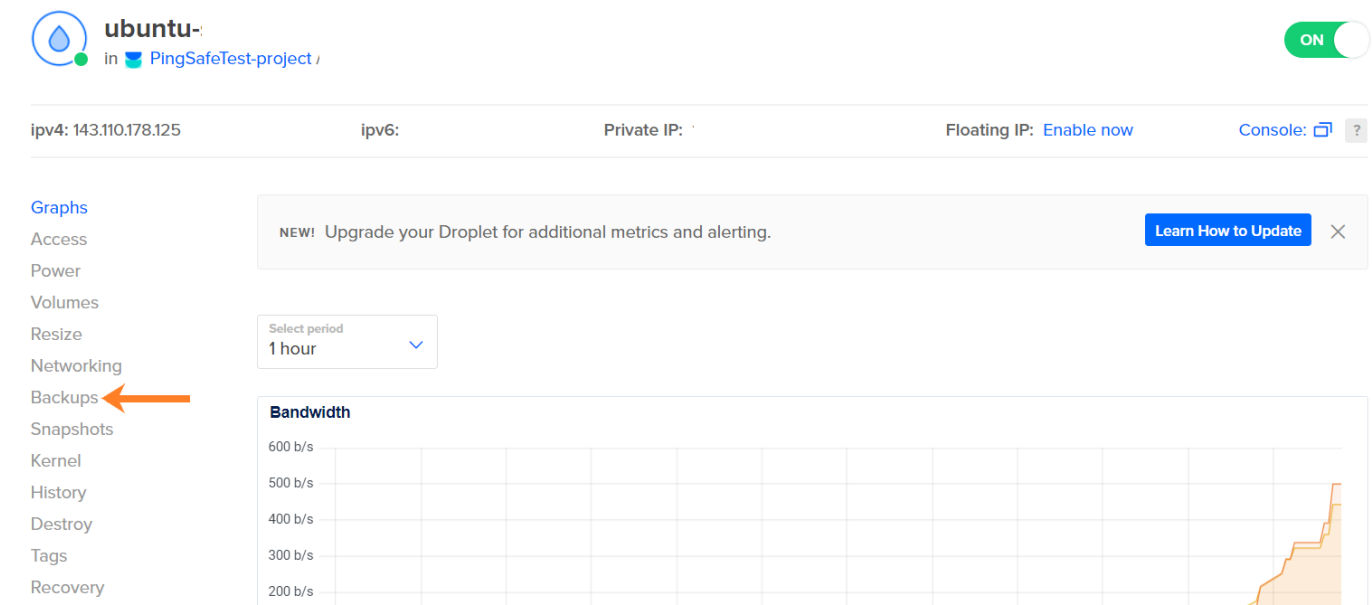The image size is (1372, 605).
Task: Dismiss the upgrade banner with X
Action: [x=1338, y=232]
